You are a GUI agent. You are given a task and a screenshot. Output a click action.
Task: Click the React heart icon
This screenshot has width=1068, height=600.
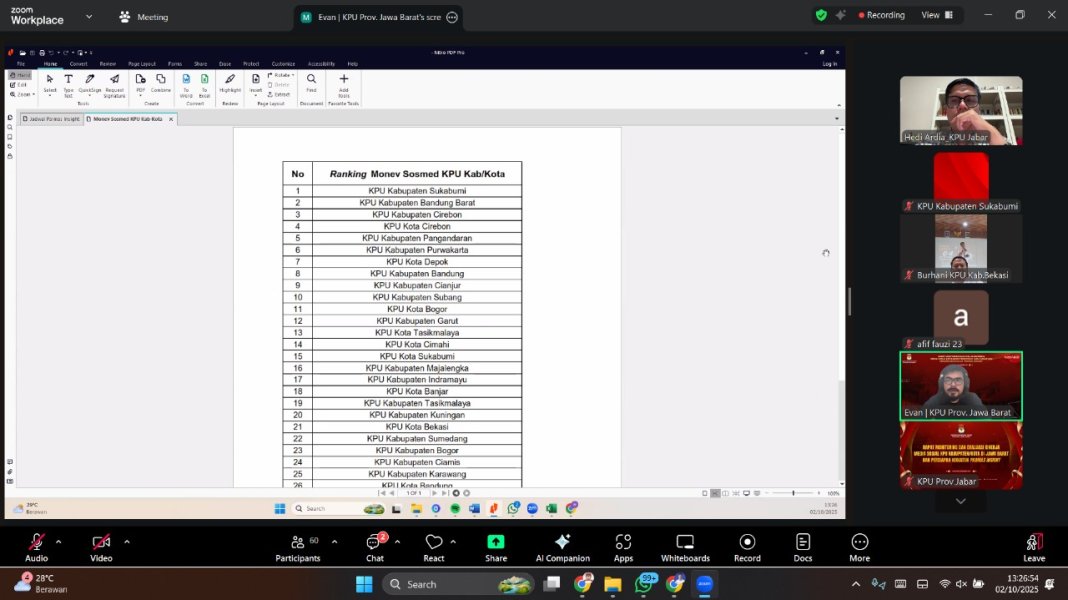pos(434,547)
